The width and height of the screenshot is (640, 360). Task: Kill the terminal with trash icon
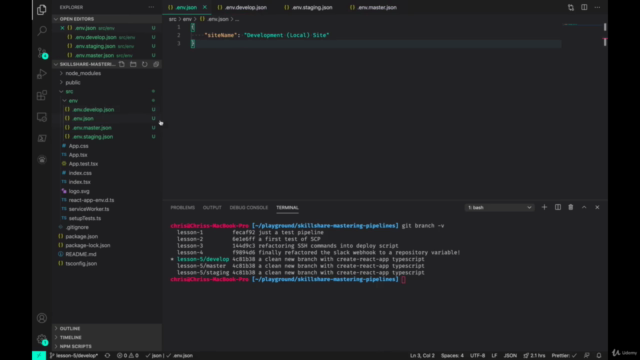click(571, 207)
